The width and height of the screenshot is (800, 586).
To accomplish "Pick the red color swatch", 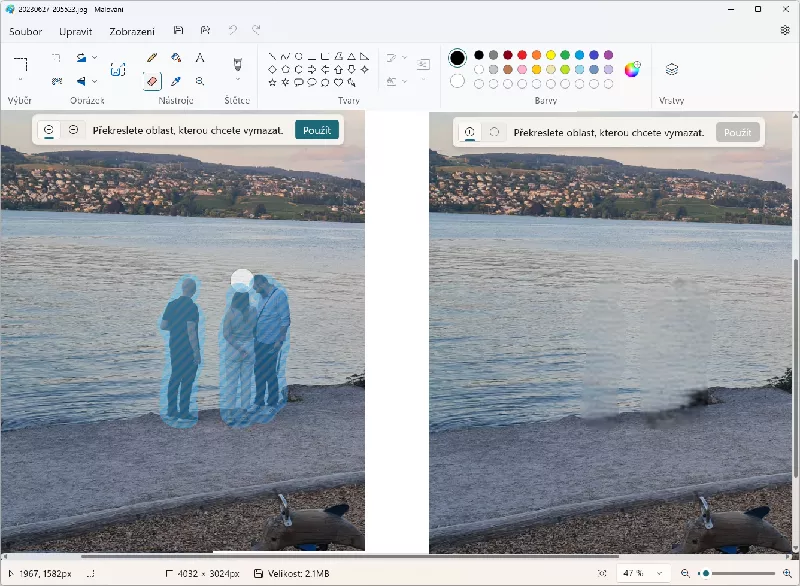I will click(522, 55).
